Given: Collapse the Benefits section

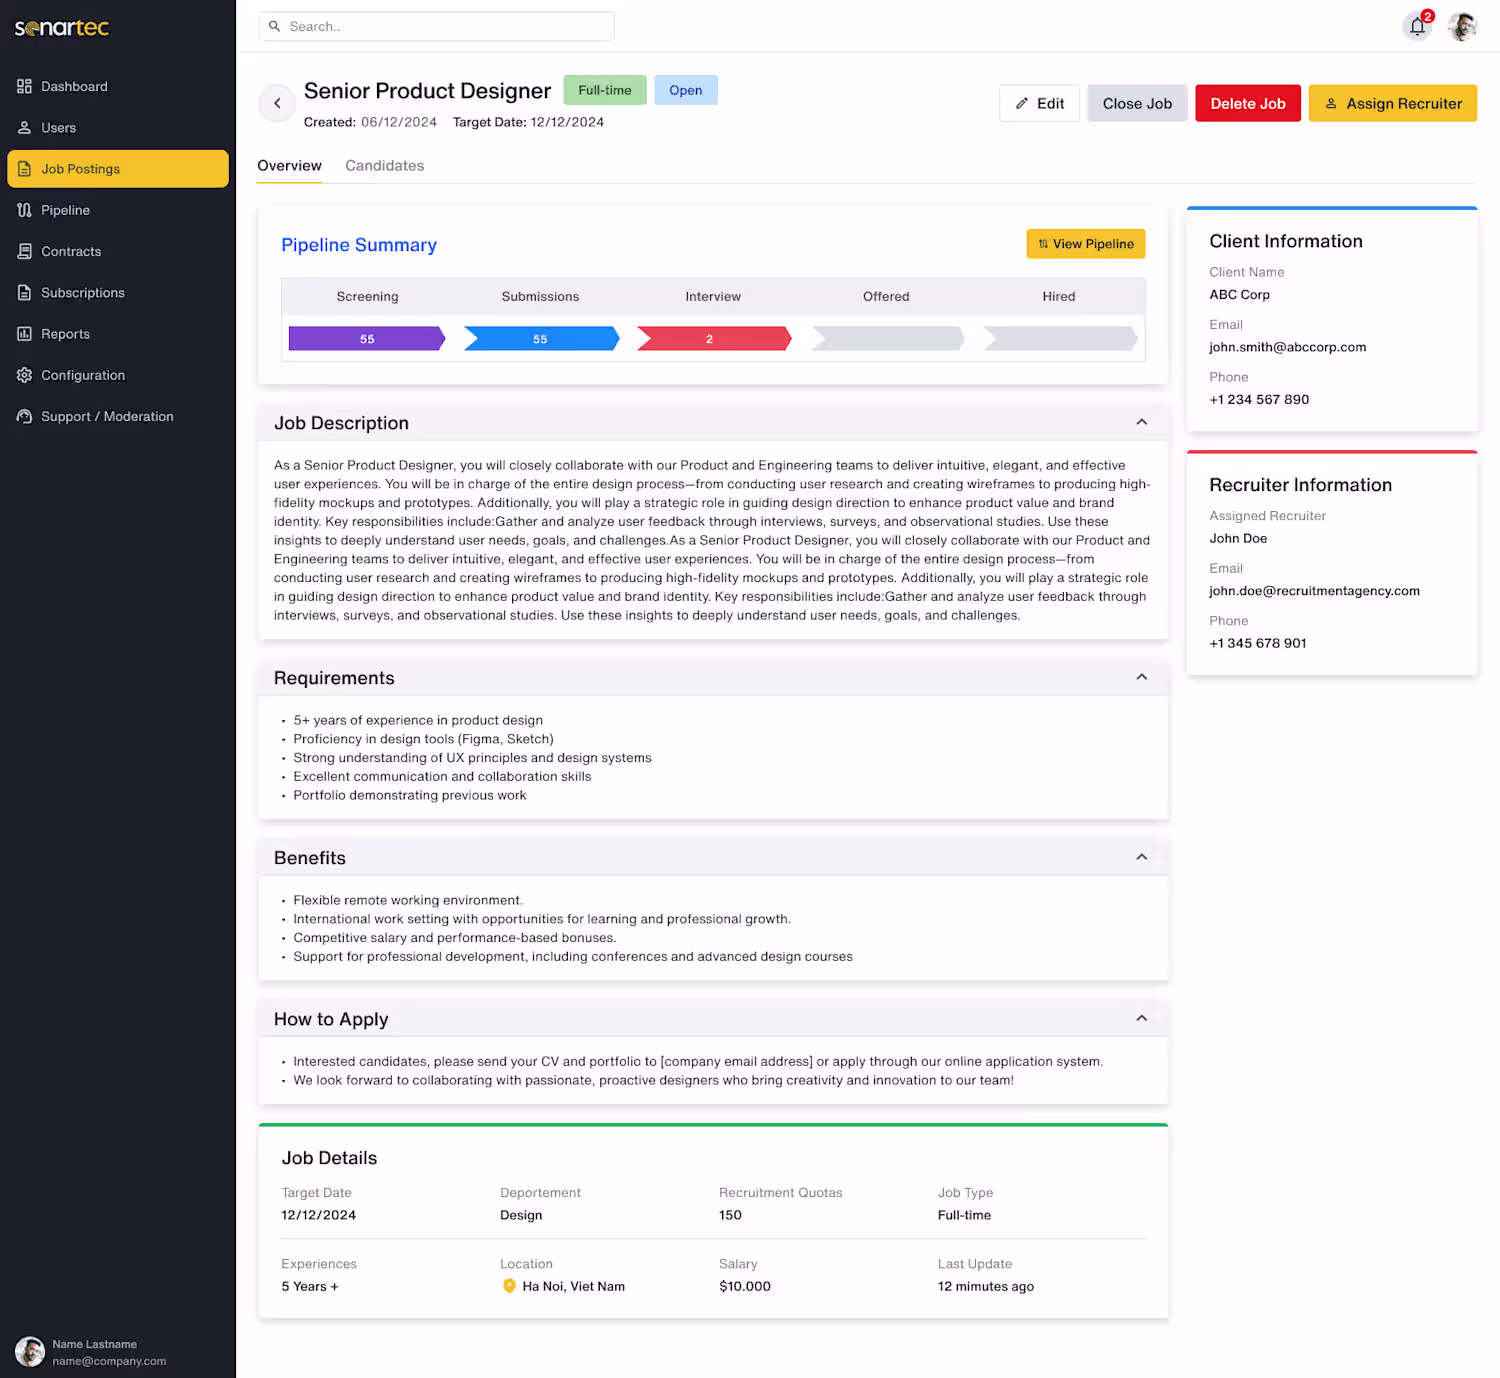Looking at the screenshot, I should [x=1141, y=857].
